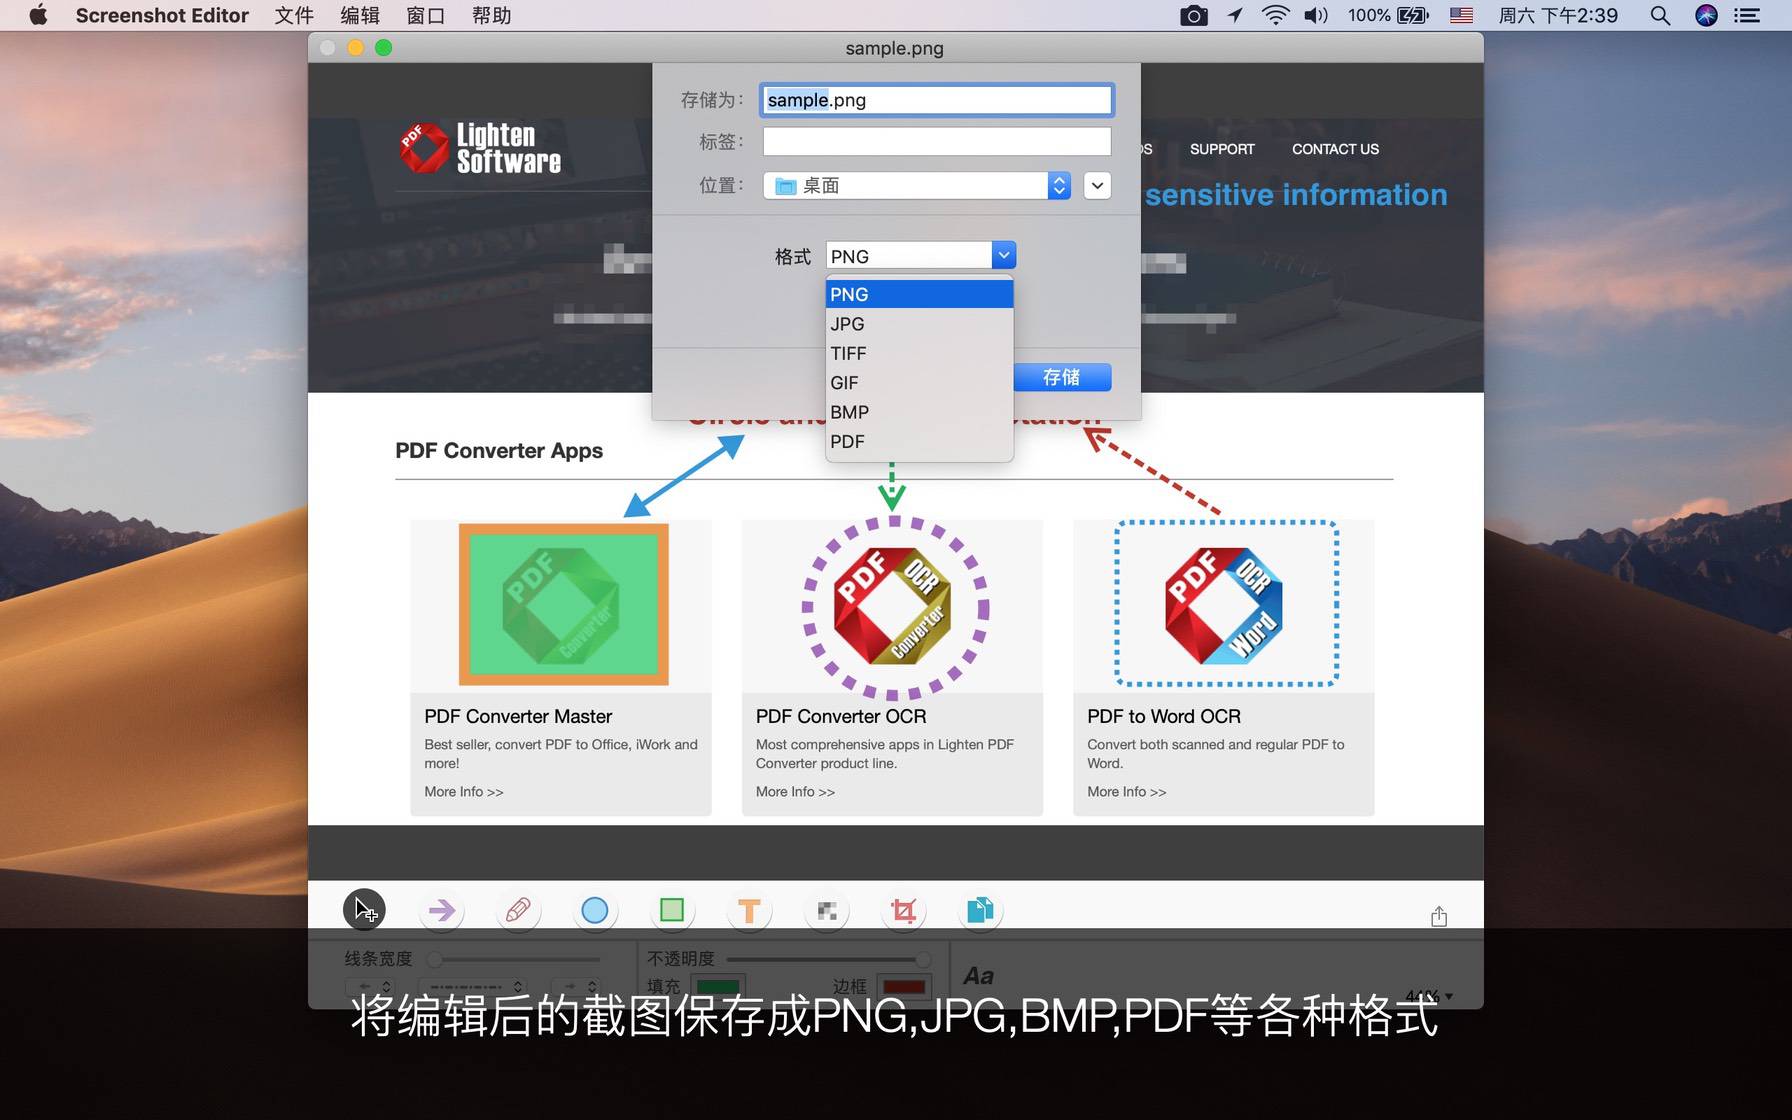Open the 编辑 menu
Viewport: 1792px width, 1120px height.
coord(360,15)
